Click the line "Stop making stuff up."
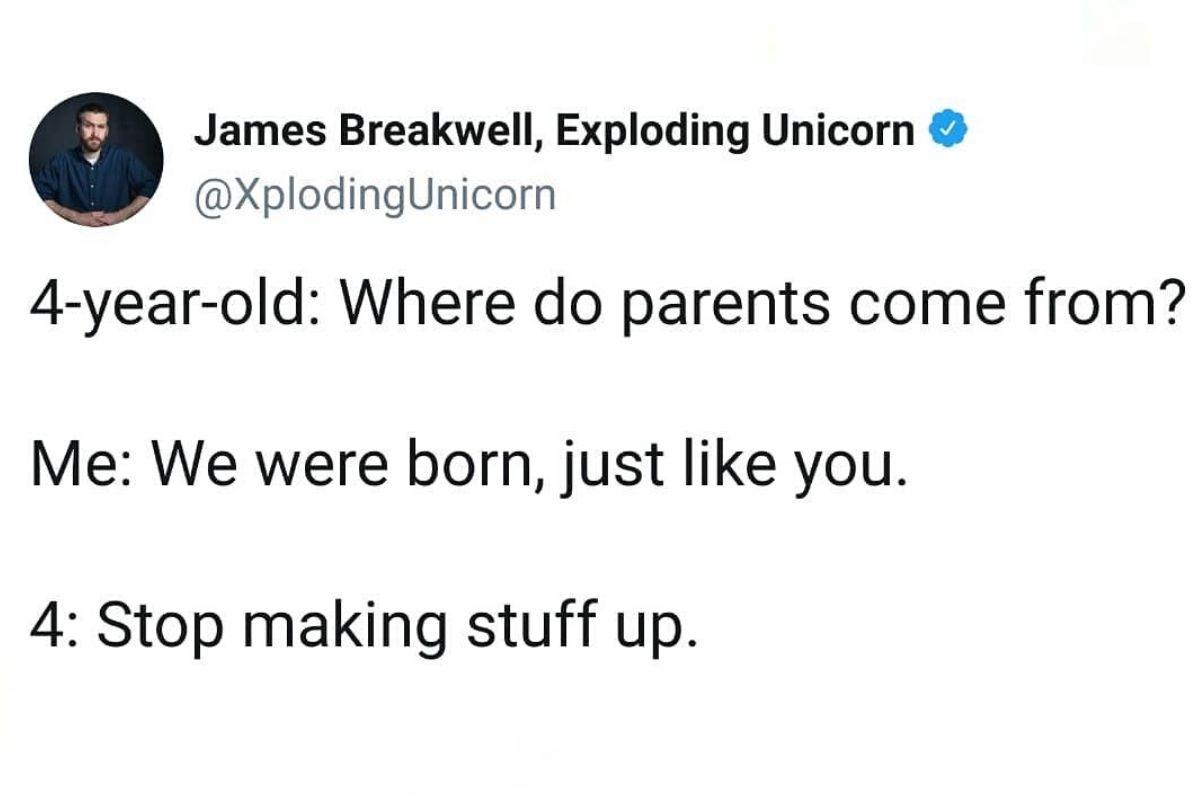Screen dimensions: 1200x800 click(394, 625)
